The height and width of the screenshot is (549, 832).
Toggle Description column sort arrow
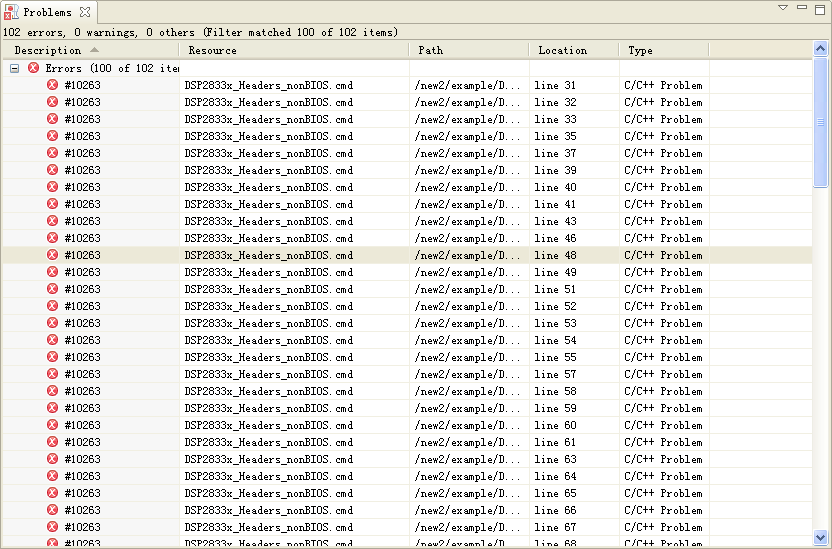coord(94,49)
